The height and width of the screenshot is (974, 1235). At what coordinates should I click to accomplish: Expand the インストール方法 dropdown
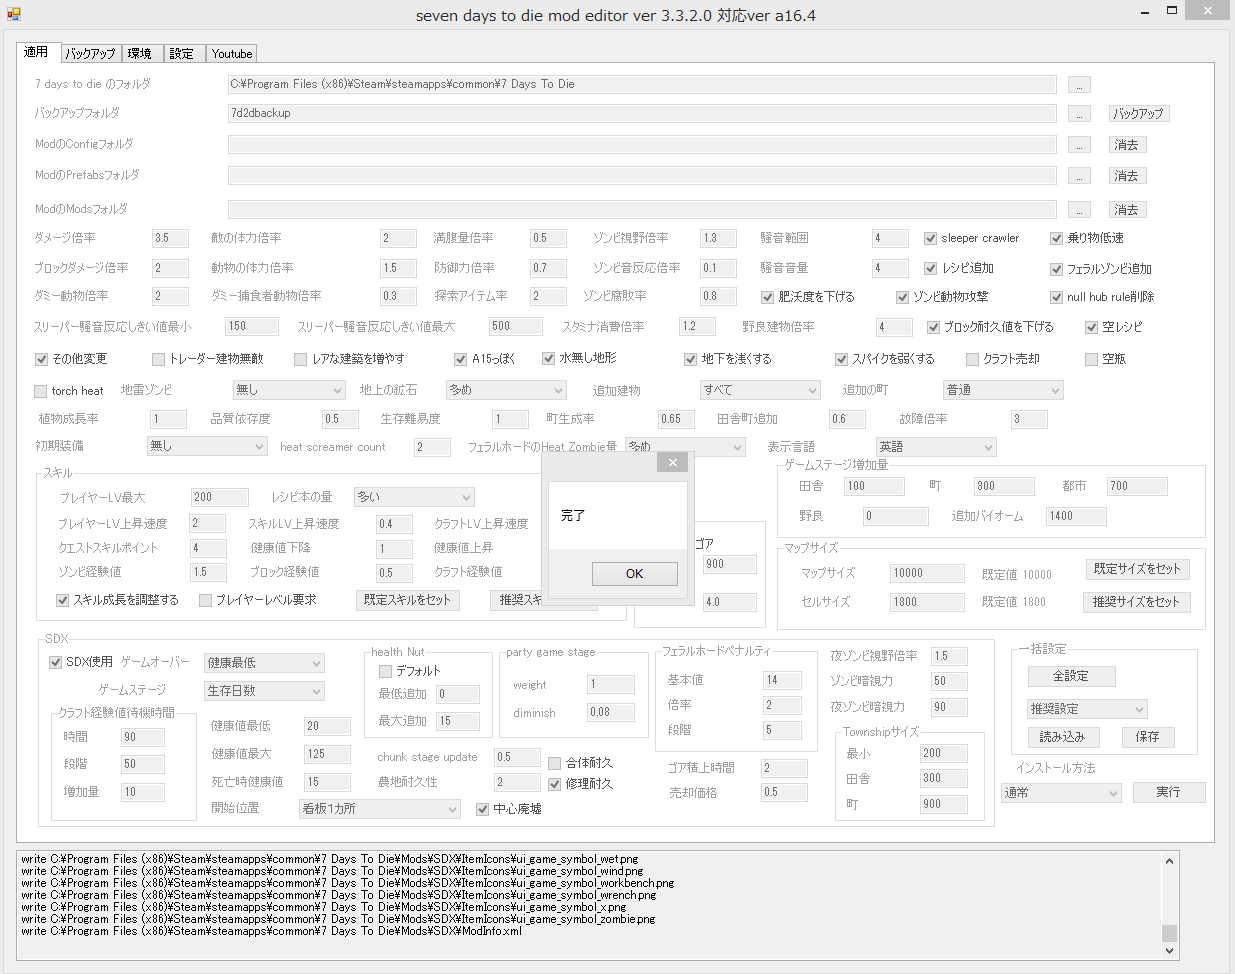coord(1061,793)
